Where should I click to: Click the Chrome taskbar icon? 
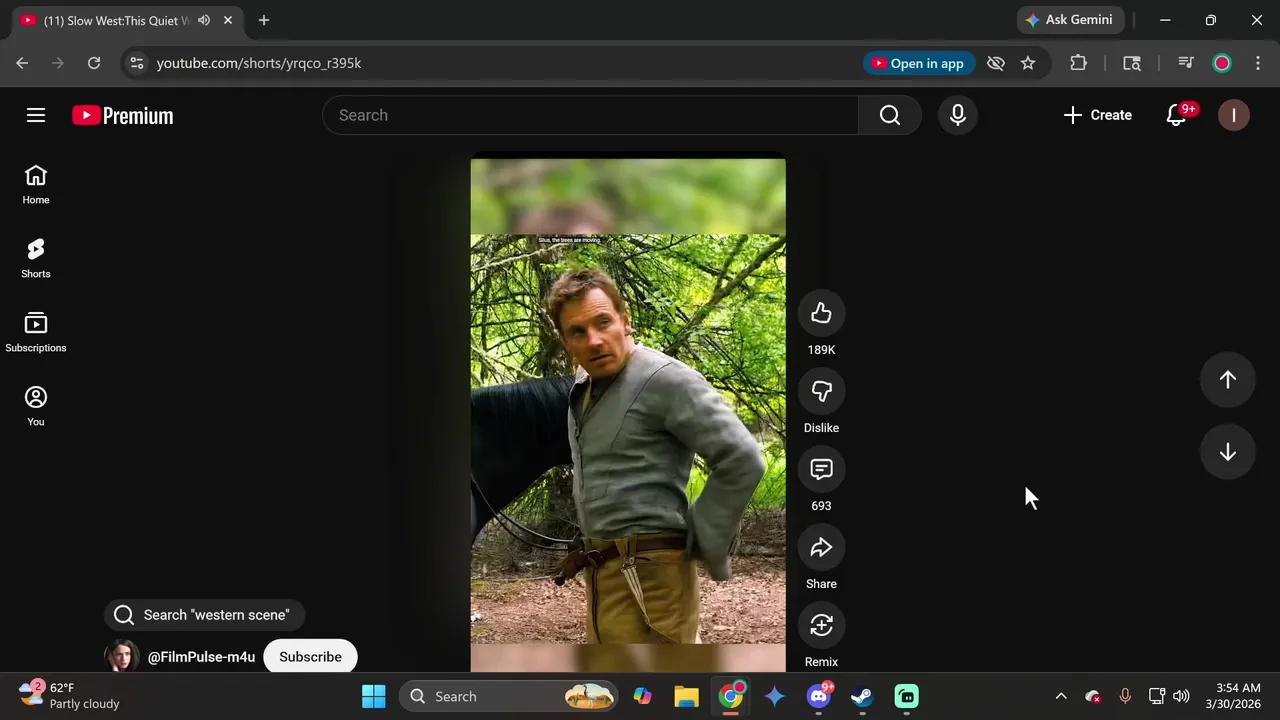coord(732,696)
